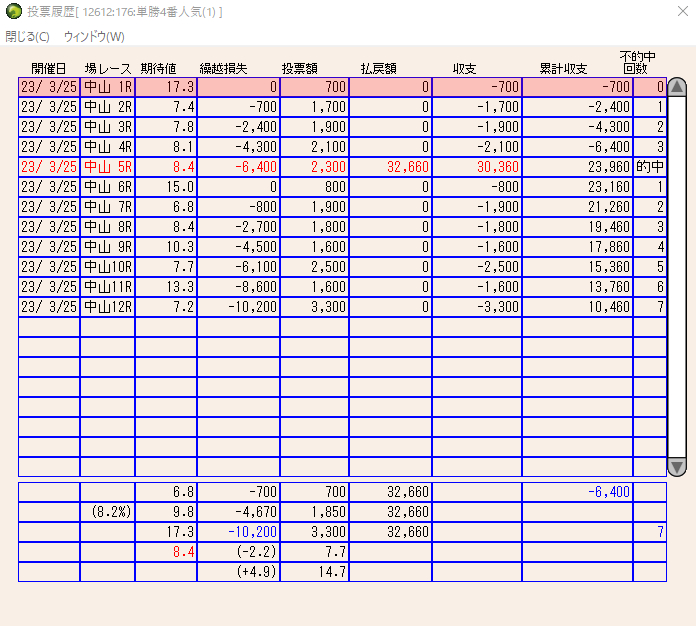Click the 6.8 minimum expected value summary
This screenshot has height=626, width=696.
click(x=166, y=492)
